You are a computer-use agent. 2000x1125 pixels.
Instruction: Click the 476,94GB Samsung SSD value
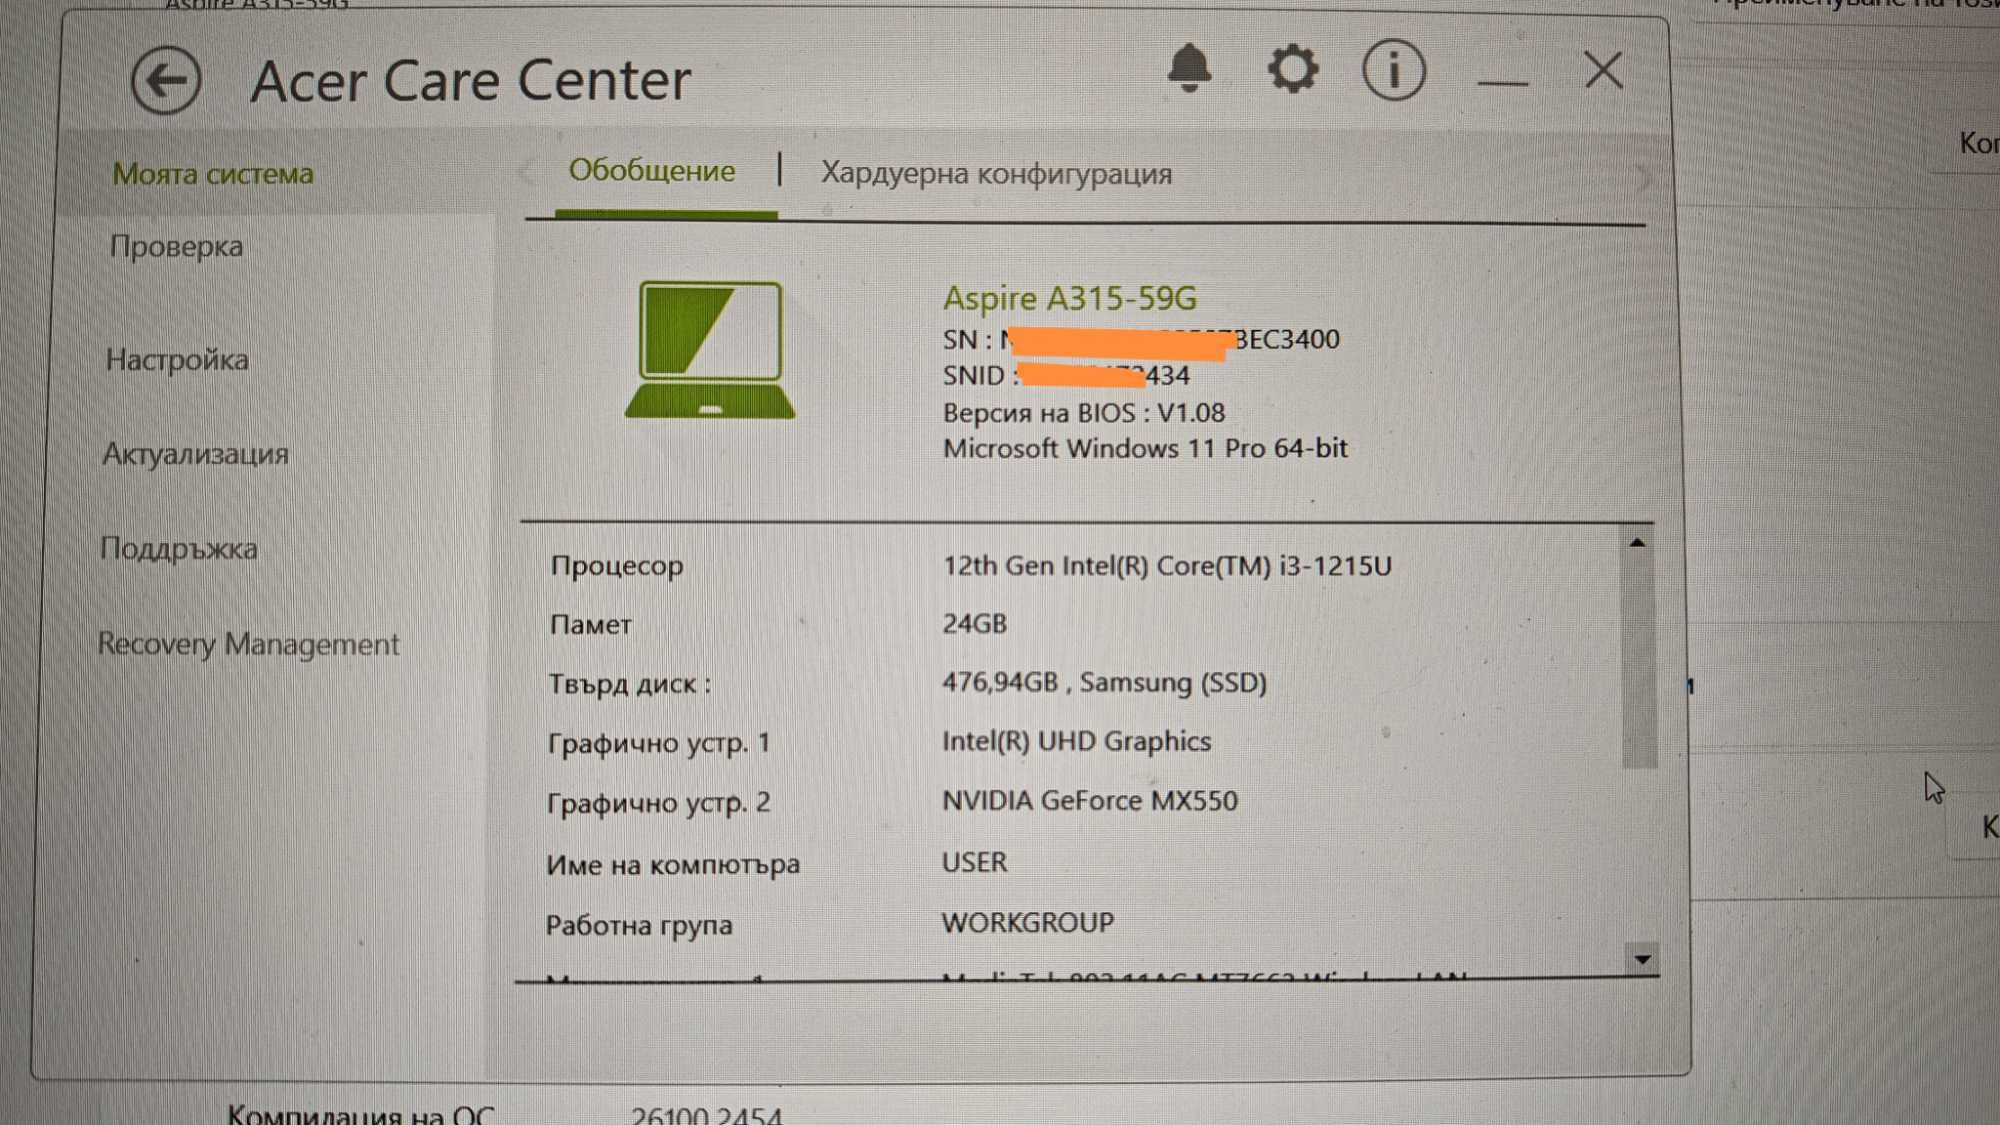pos(1104,683)
